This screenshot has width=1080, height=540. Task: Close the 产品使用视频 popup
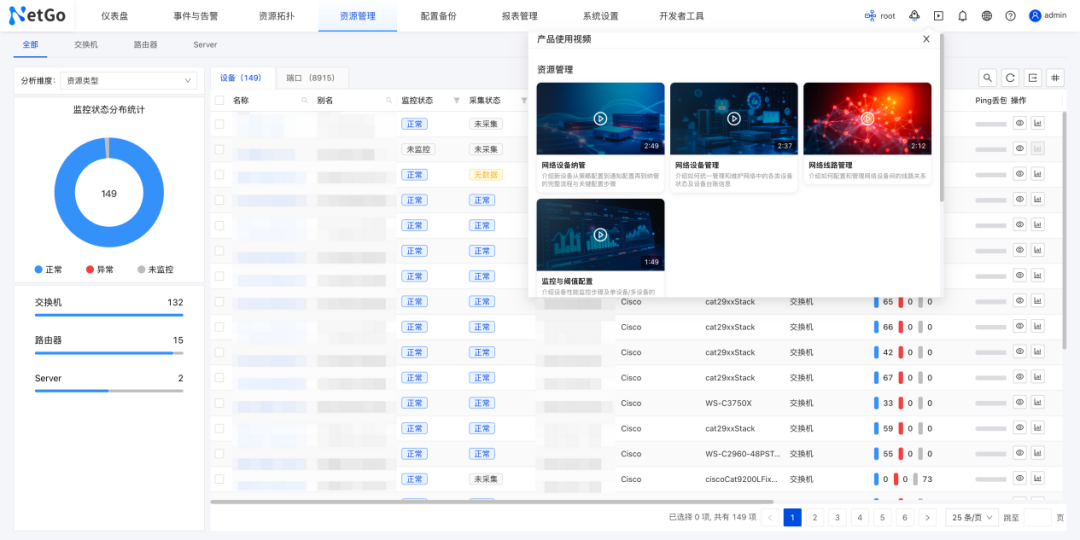point(926,39)
